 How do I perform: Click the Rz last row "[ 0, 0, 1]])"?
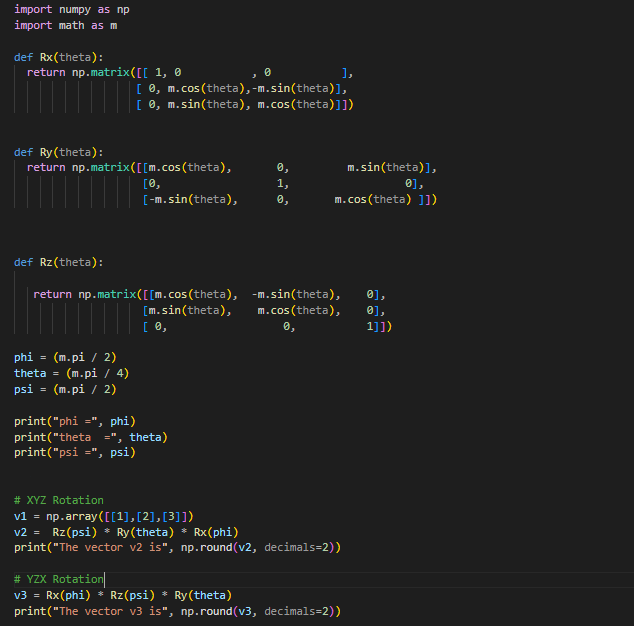coord(267,326)
